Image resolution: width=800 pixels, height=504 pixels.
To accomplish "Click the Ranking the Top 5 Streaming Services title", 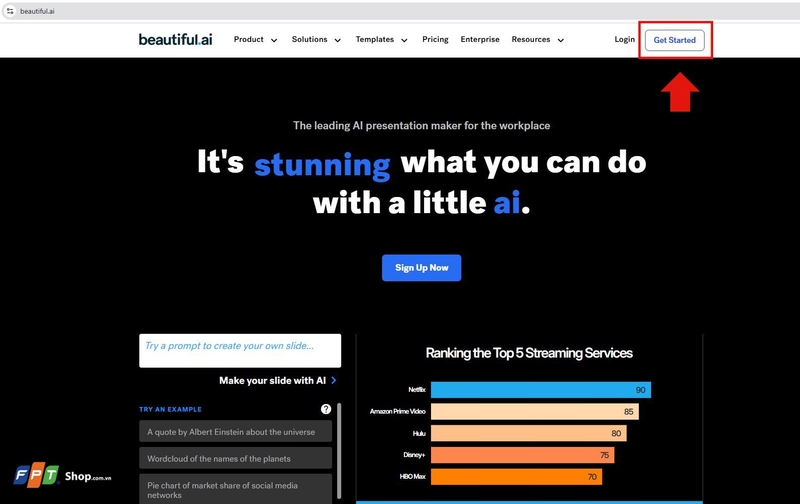I will pyautogui.click(x=529, y=353).
